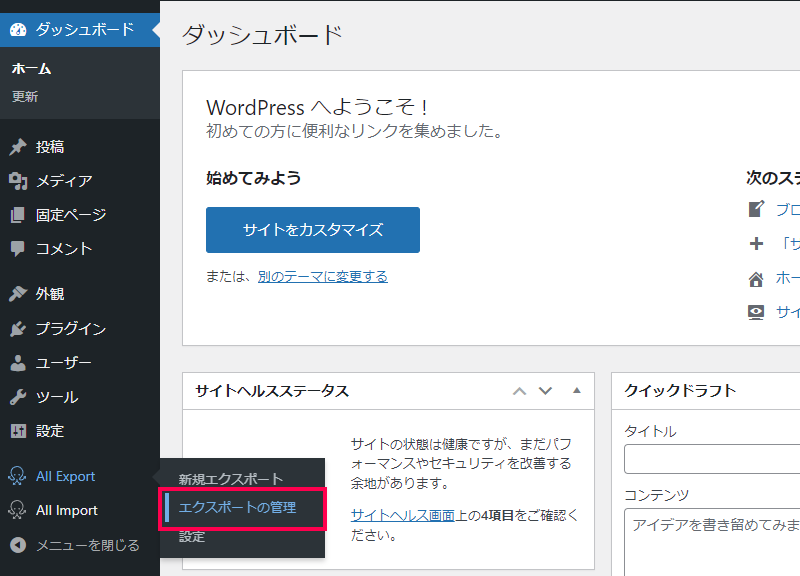Screen dimensions: 800x576
Task: Click the 固定ページ pages icon
Action: [18, 215]
